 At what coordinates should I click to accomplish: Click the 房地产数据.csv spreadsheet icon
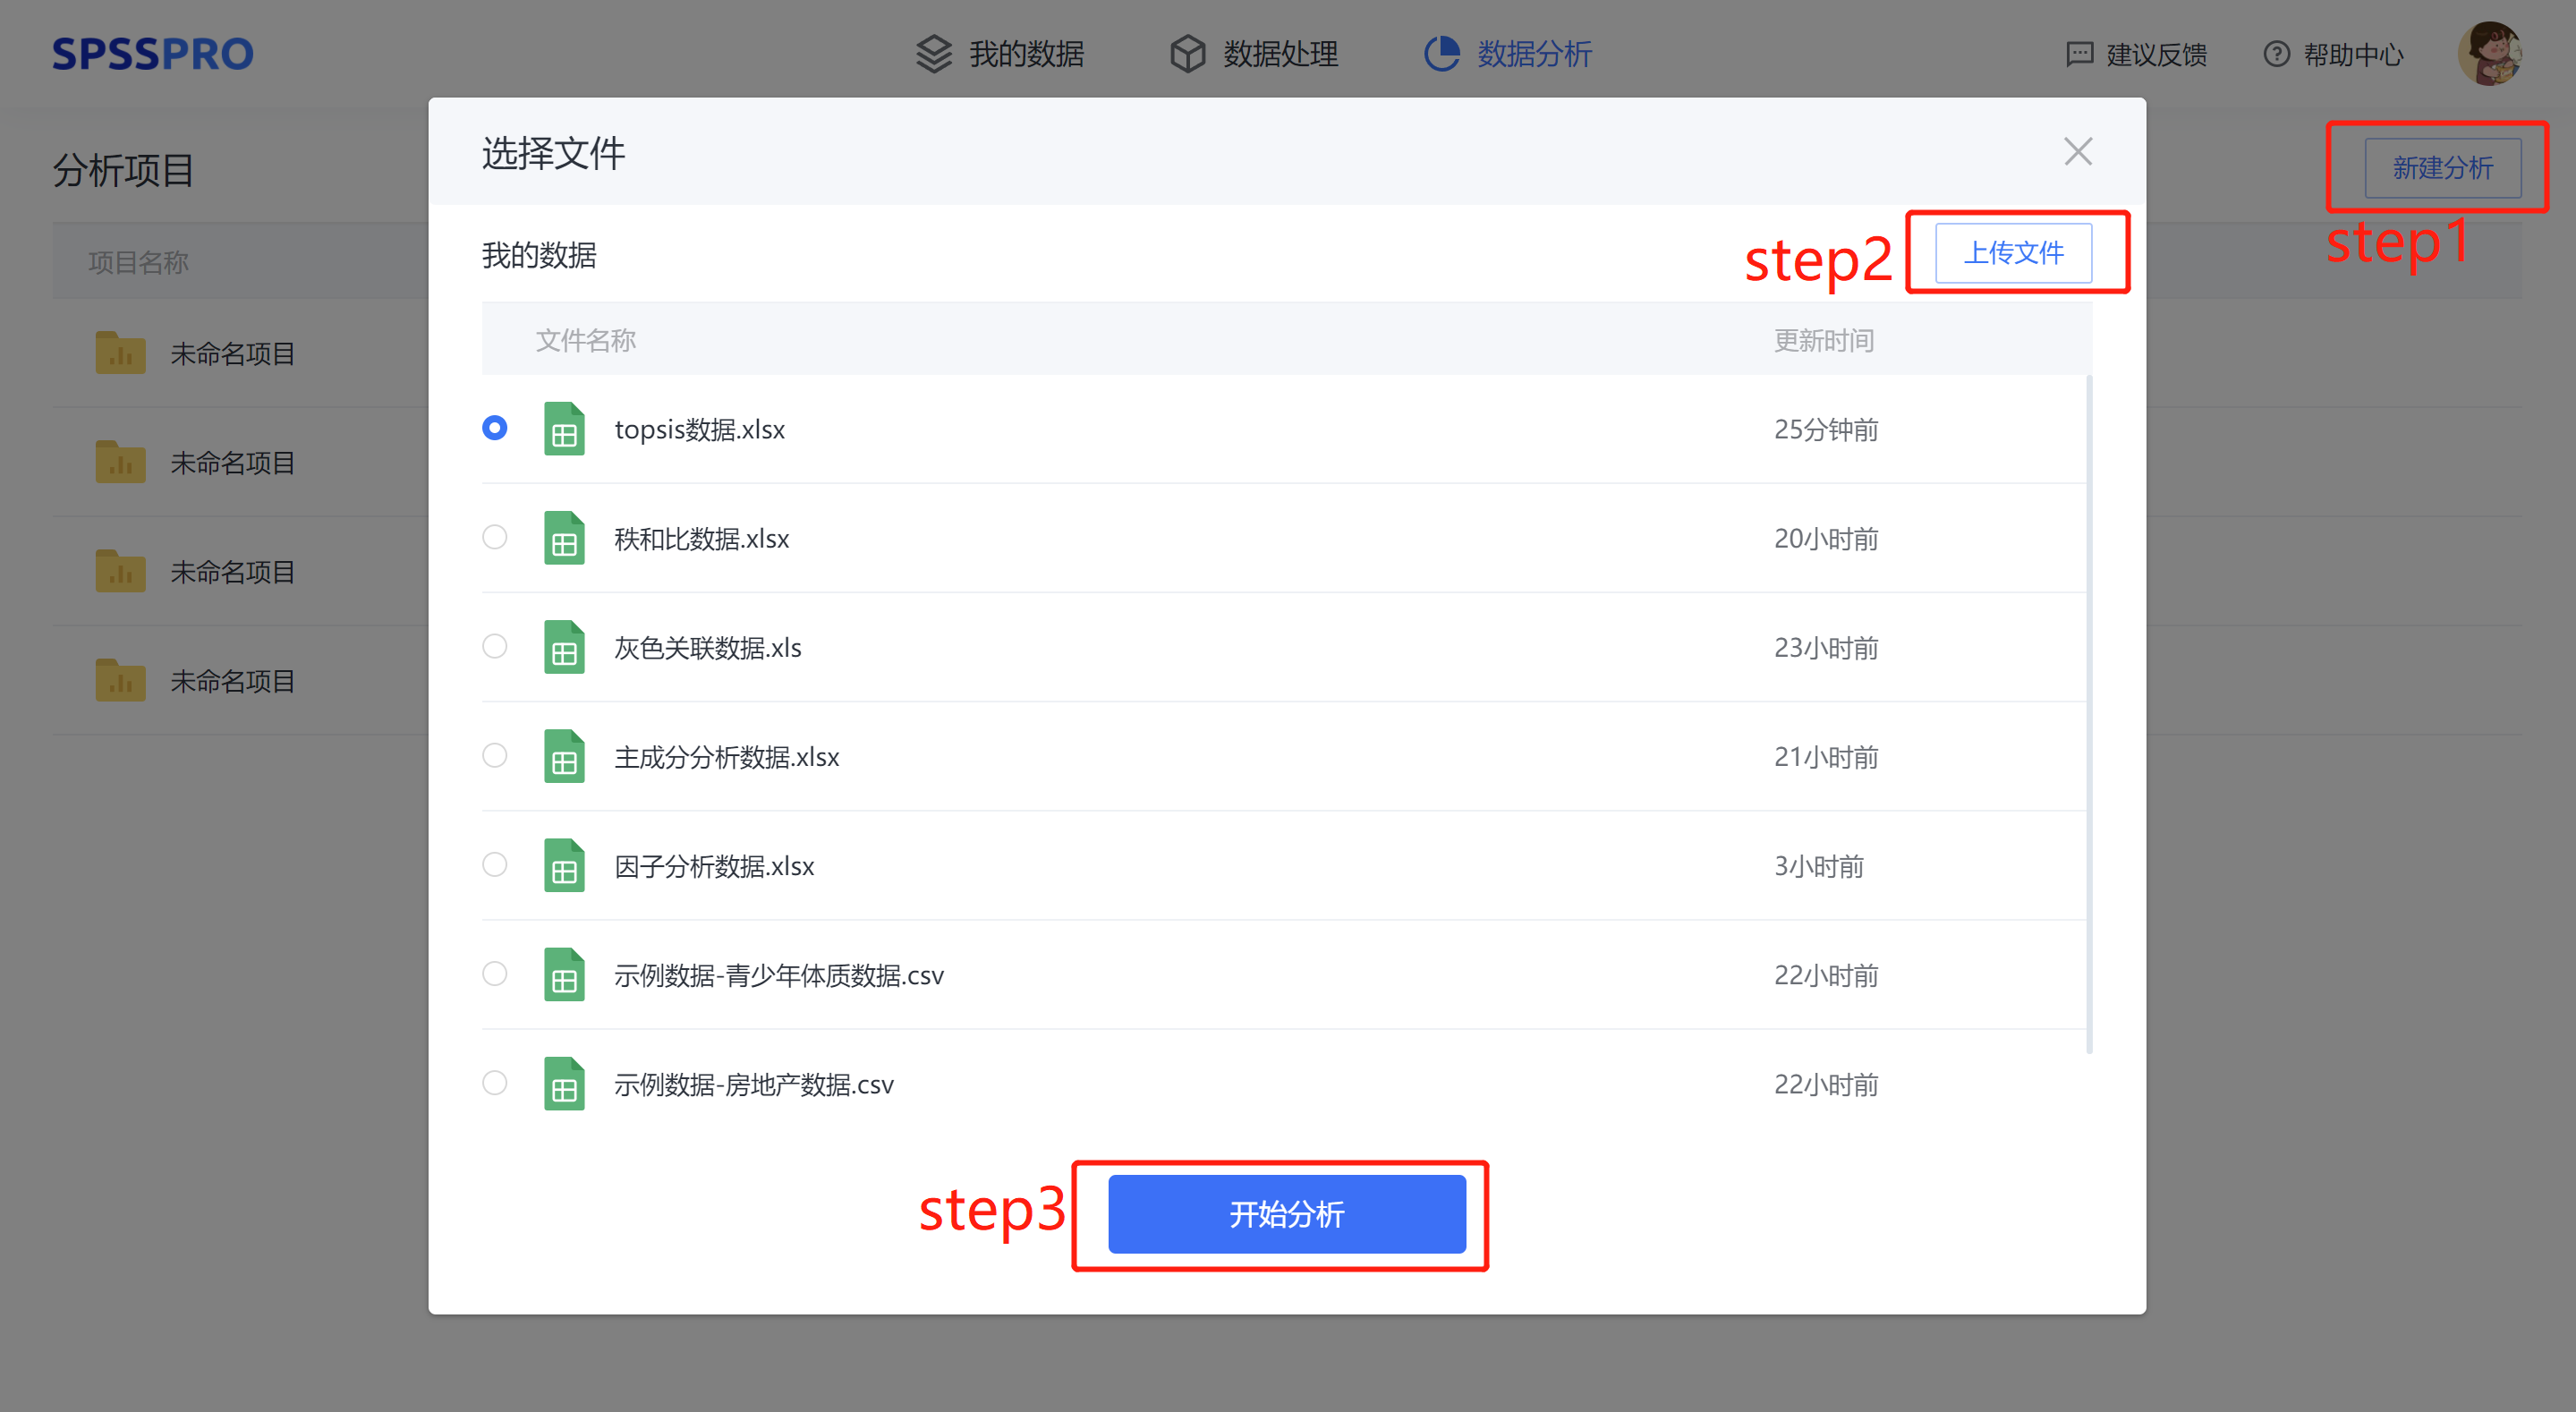pos(564,1084)
